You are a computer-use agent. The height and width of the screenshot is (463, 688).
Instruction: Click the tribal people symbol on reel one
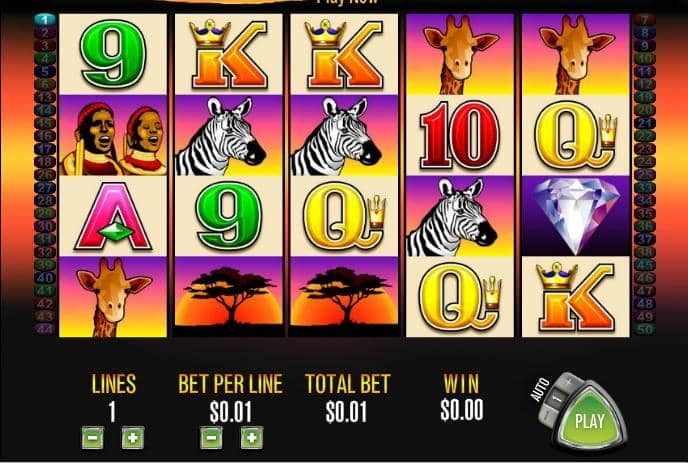[113, 135]
